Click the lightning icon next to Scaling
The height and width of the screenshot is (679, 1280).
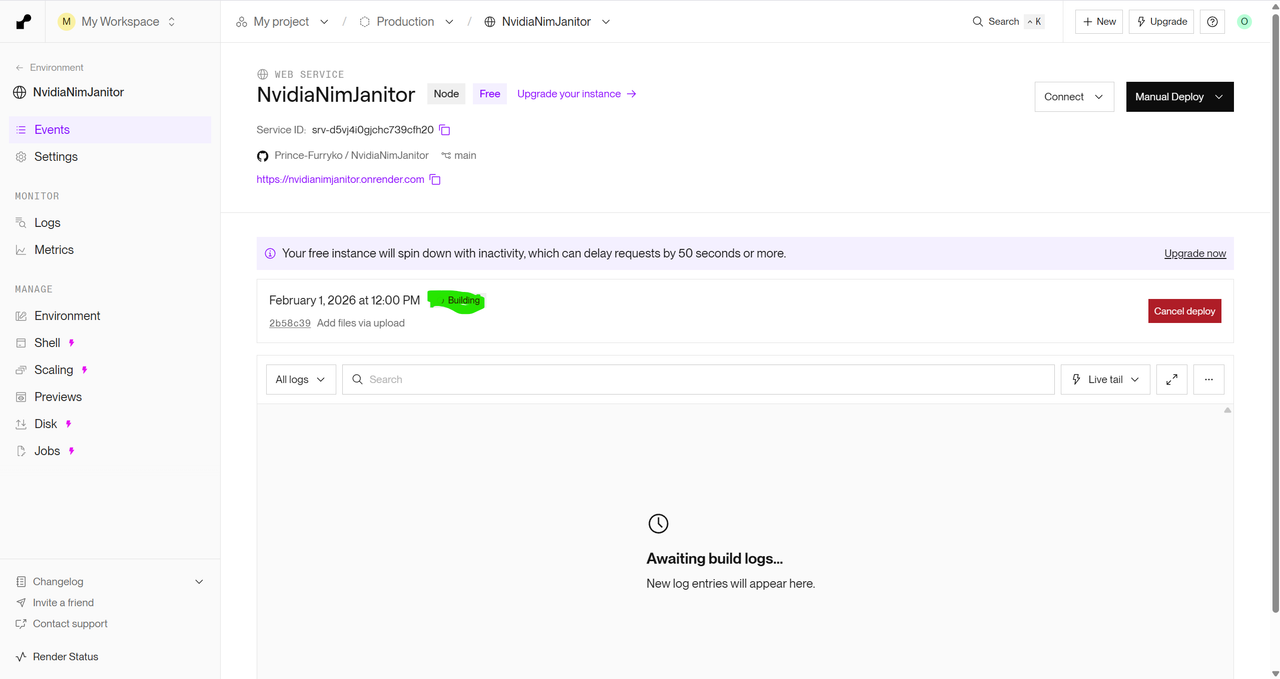[x=85, y=370]
